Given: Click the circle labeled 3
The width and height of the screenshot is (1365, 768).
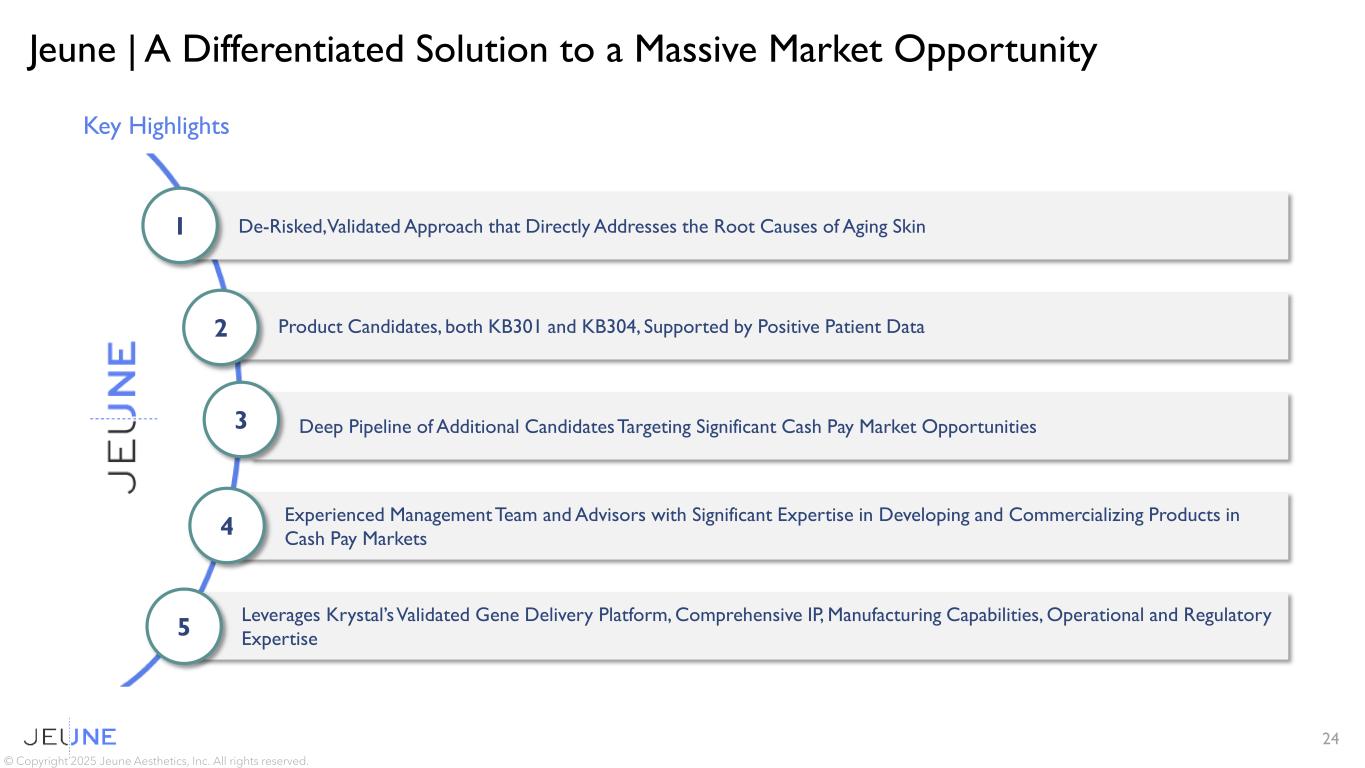Looking at the screenshot, I should click(240, 421).
